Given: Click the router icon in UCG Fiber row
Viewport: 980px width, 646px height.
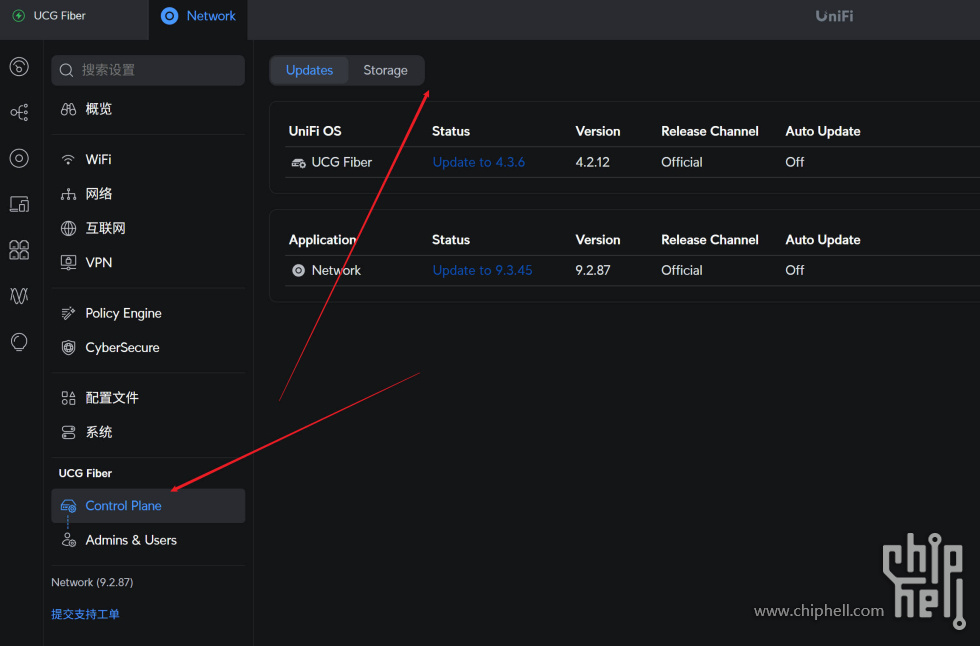Looking at the screenshot, I should pyautogui.click(x=298, y=163).
